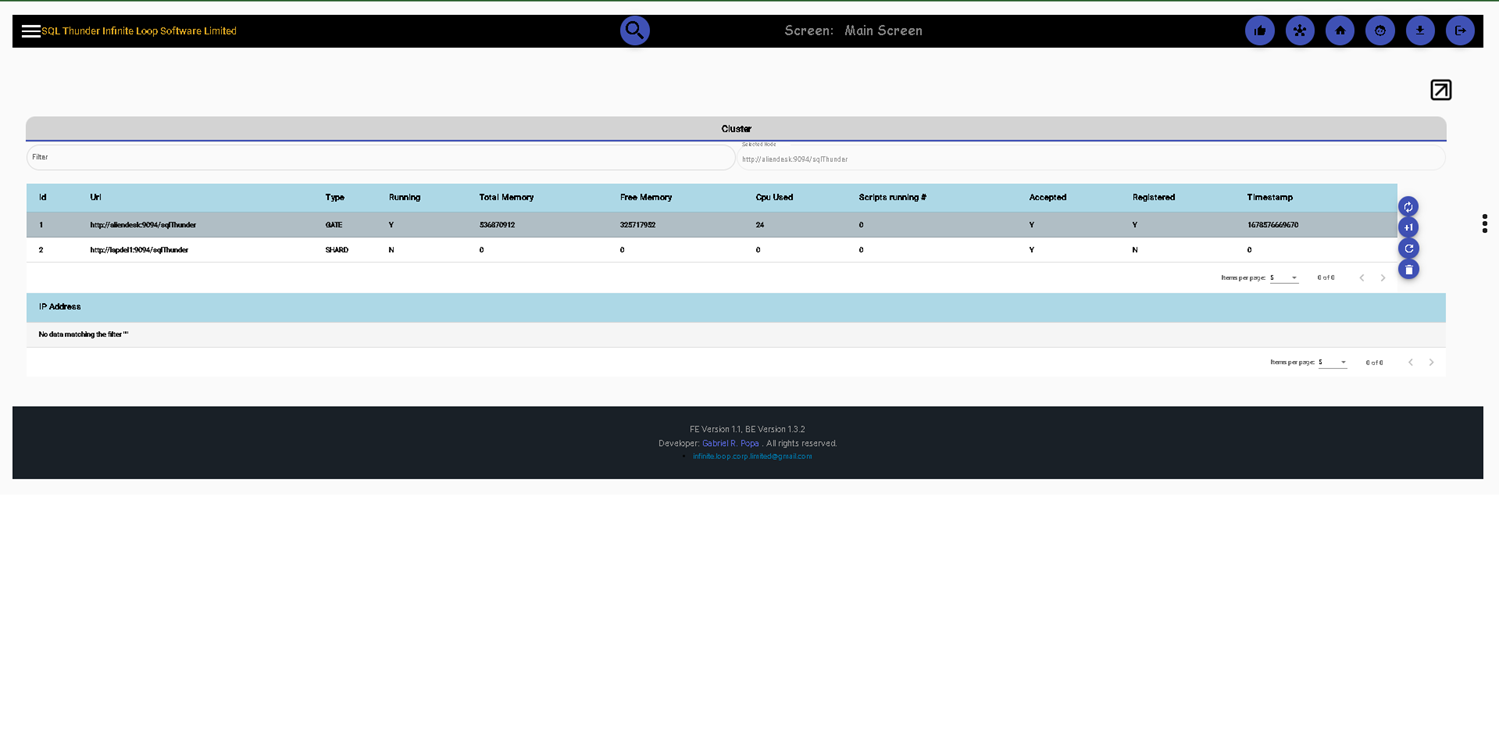Click the robot face icon in header
This screenshot has height=751, width=1499.
point(1380,31)
